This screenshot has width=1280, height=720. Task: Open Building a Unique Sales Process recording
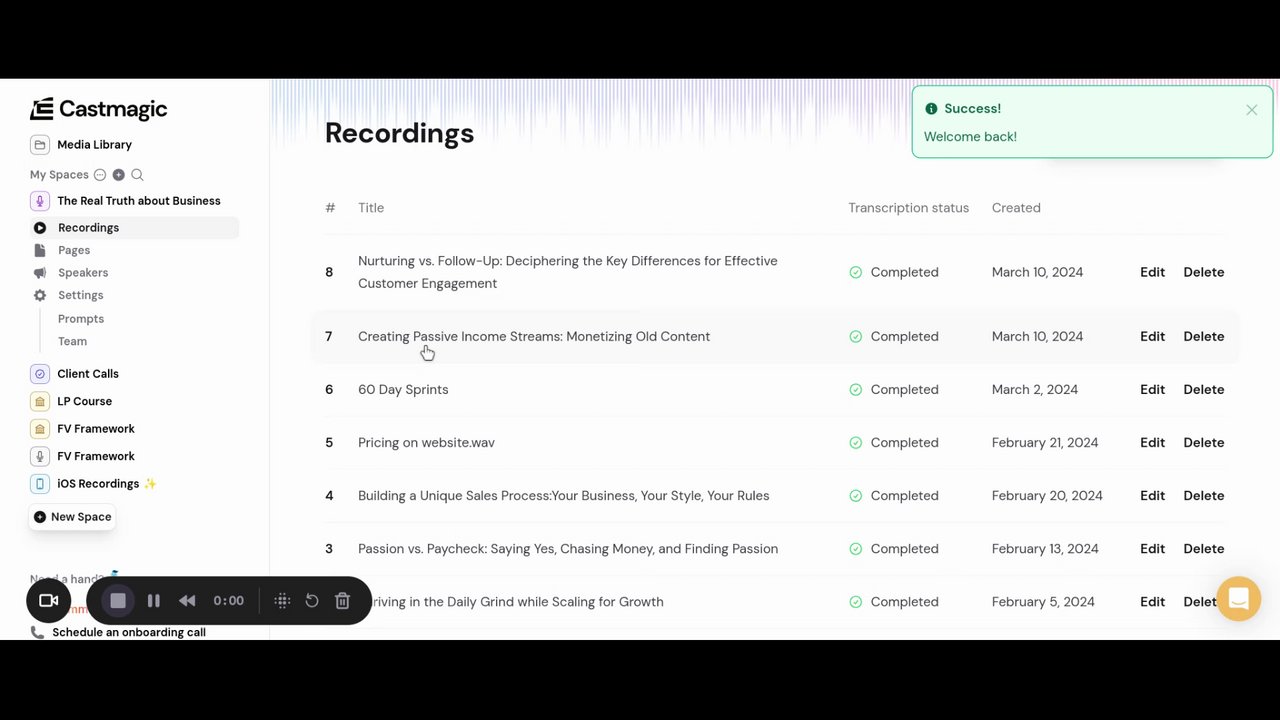click(563, 495)
